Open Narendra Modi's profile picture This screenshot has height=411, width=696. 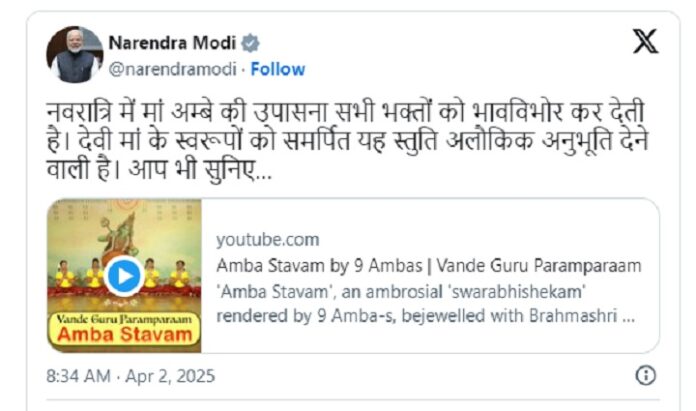pyautogui.click(x=75, y=55)
